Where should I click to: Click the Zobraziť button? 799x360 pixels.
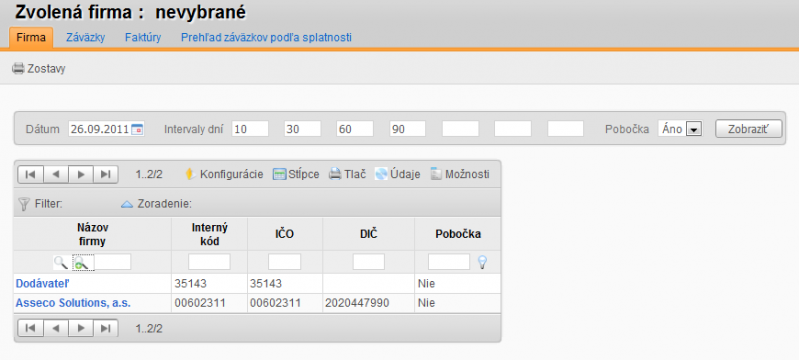coord(748,129)
